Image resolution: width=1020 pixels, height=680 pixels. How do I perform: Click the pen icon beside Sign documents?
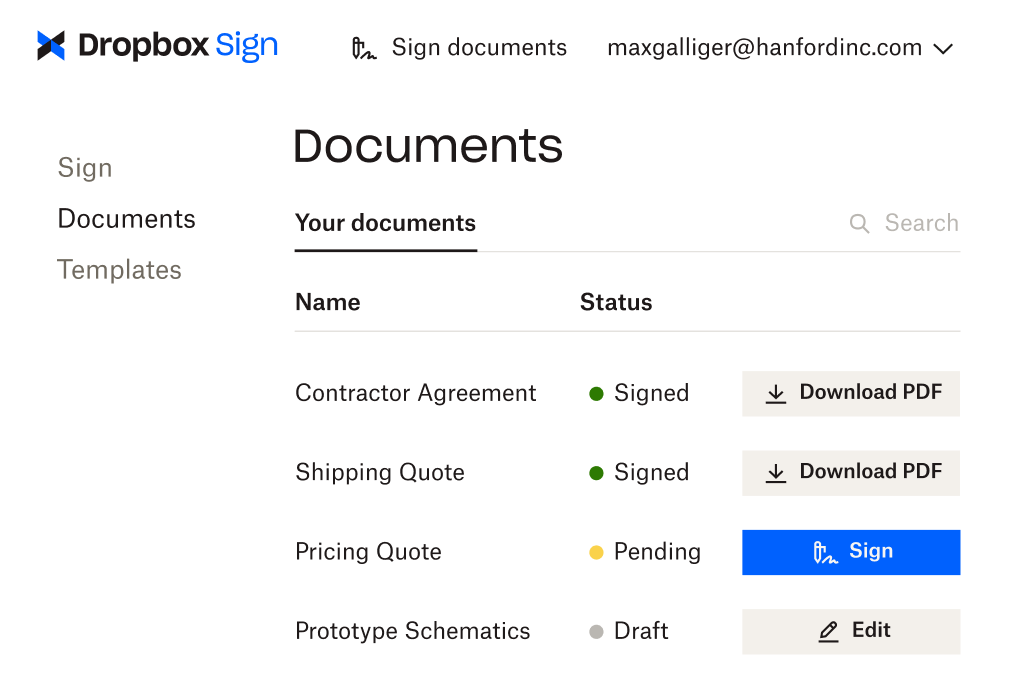pyautogui.click(x=363, y=46)
